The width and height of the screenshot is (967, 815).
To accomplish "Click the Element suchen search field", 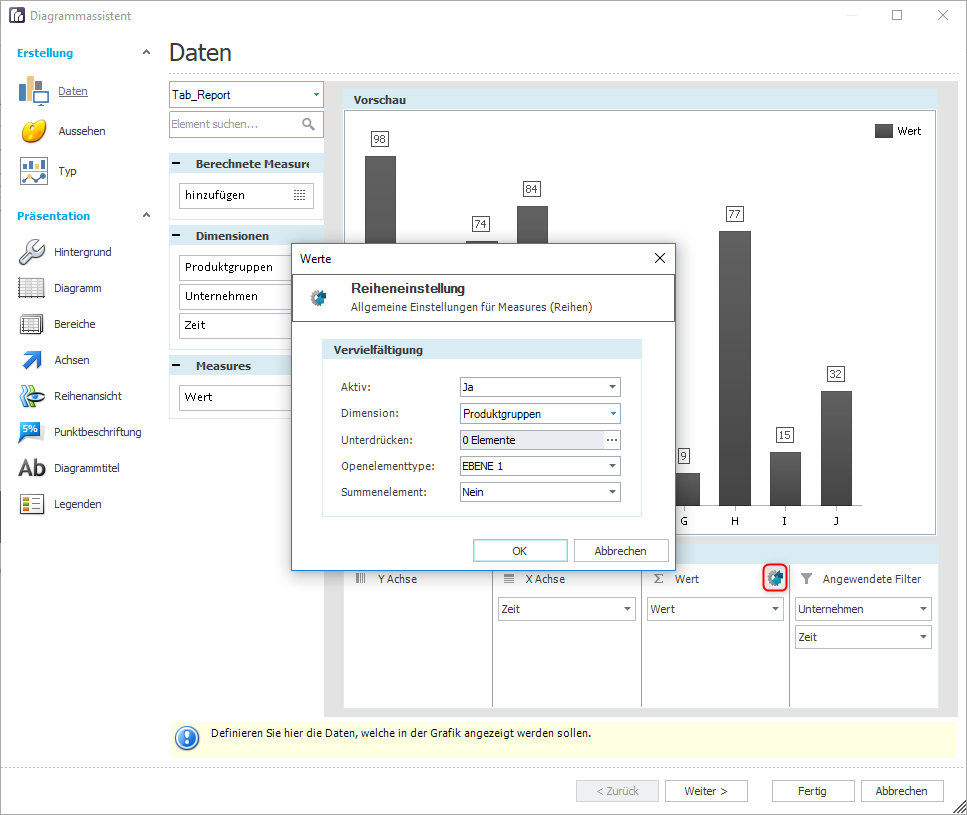I will pyautogui.click(x=236, y=124).
